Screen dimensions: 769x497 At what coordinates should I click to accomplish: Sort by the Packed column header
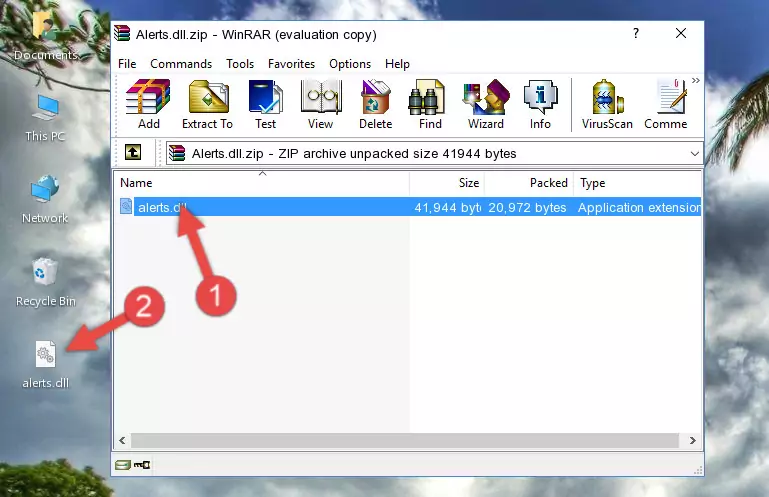click(x=529, y=183)
